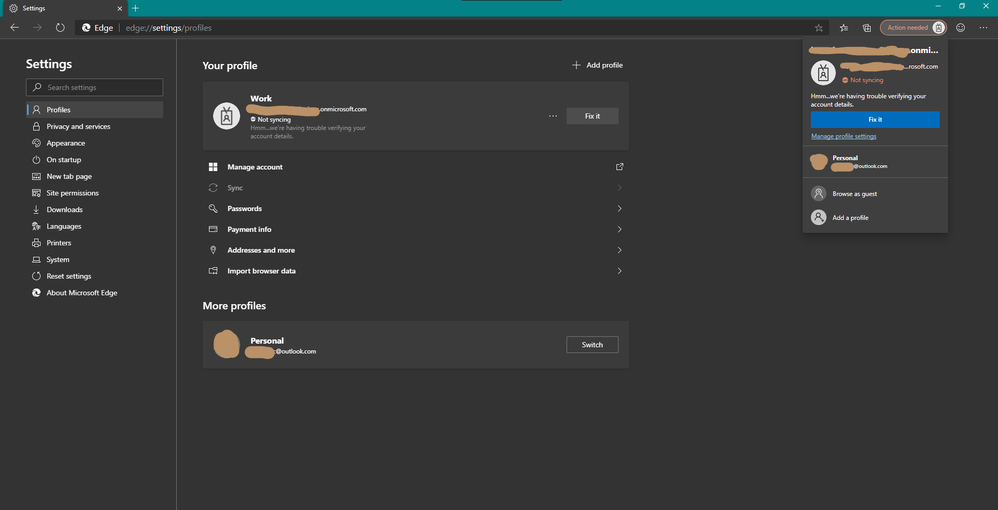This screenshot has height=510, width=998.
Task: Select the Settings browser tab
Action: (x=65, y=8)
